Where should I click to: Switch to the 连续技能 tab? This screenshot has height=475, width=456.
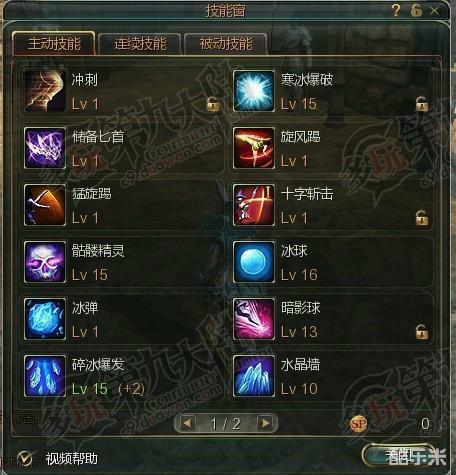(x=140, y=44)
